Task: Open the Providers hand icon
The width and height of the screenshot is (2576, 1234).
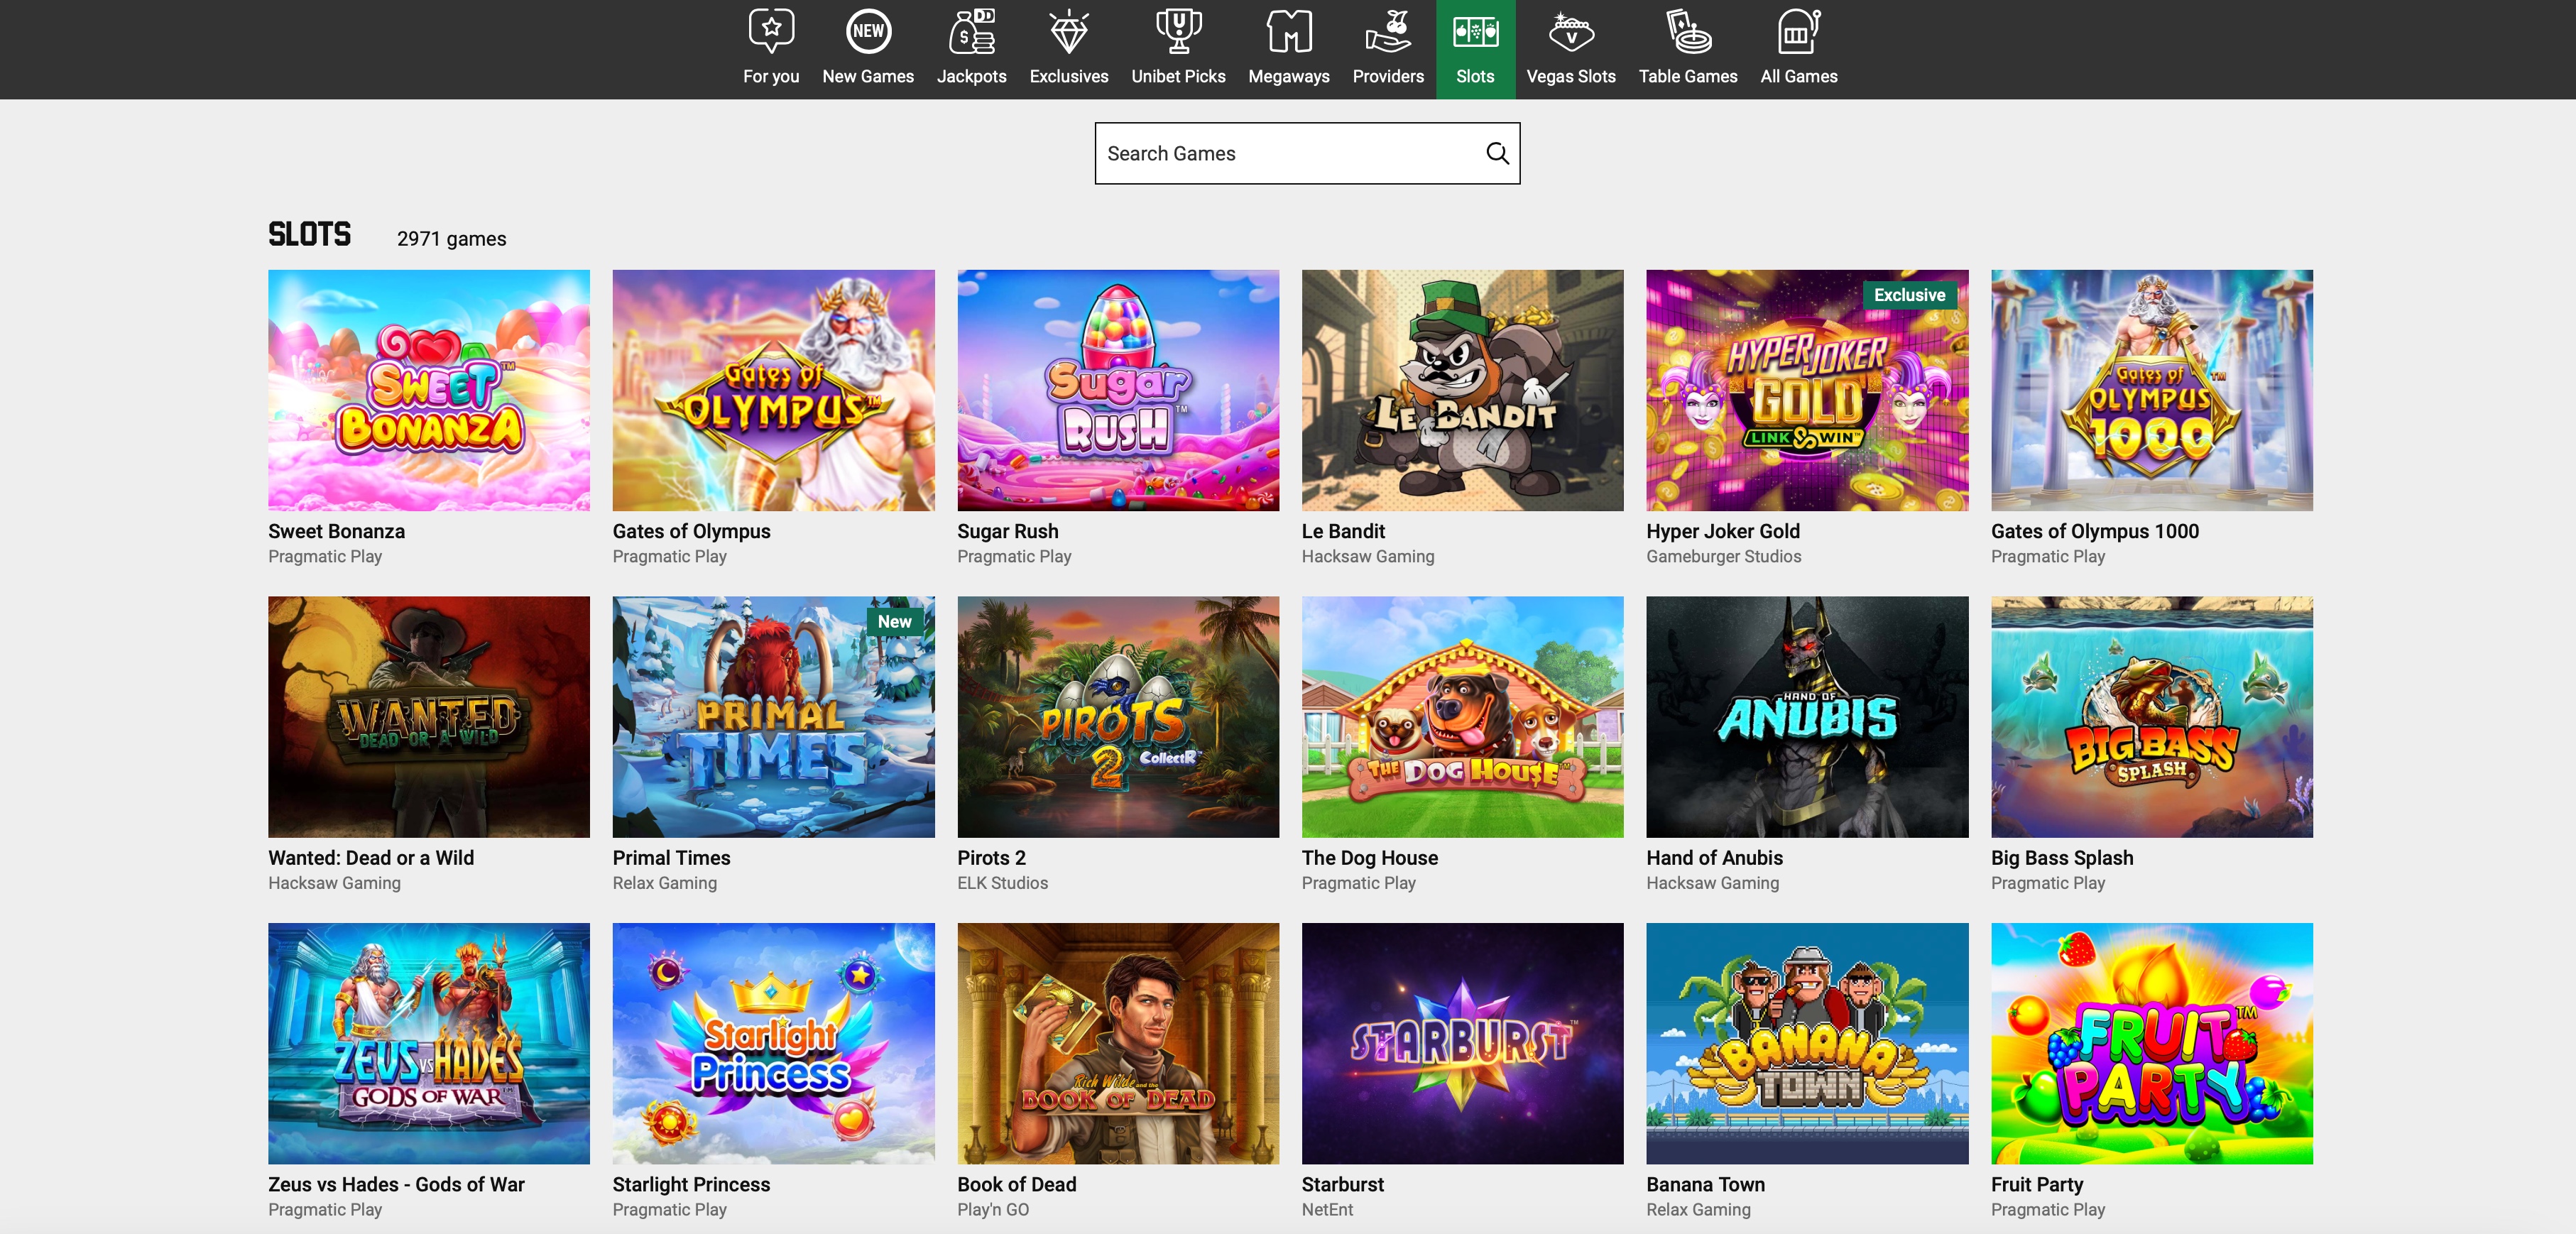Action: 1388,32
